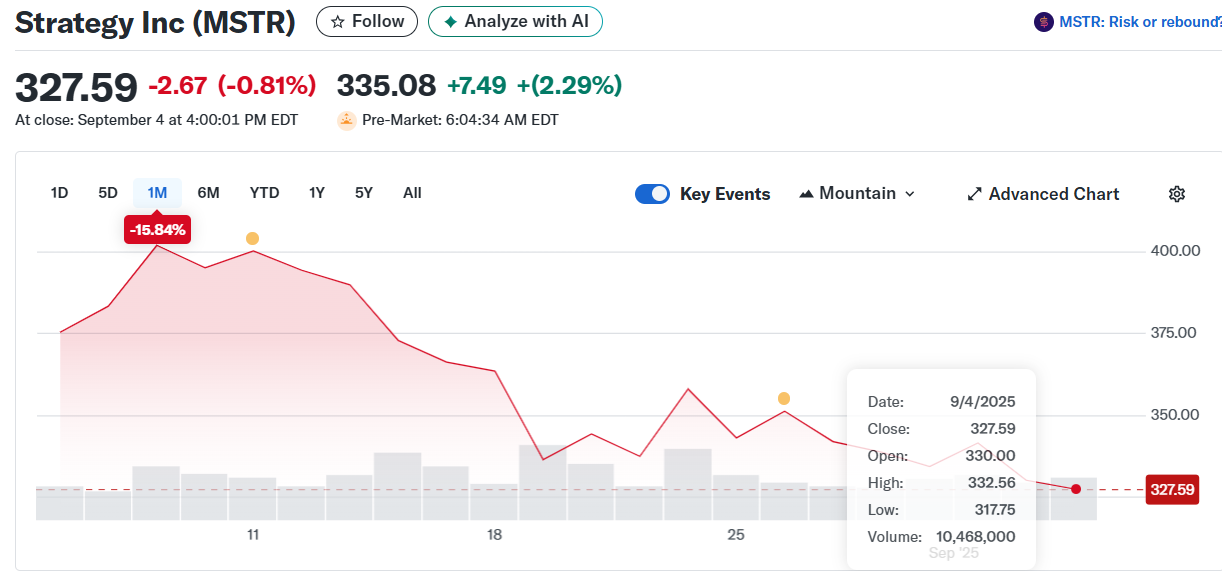The width and height of the screenshot is (1222, 571).
Task: Click the tooltip Low value 317.75
Action: (995, 510)
